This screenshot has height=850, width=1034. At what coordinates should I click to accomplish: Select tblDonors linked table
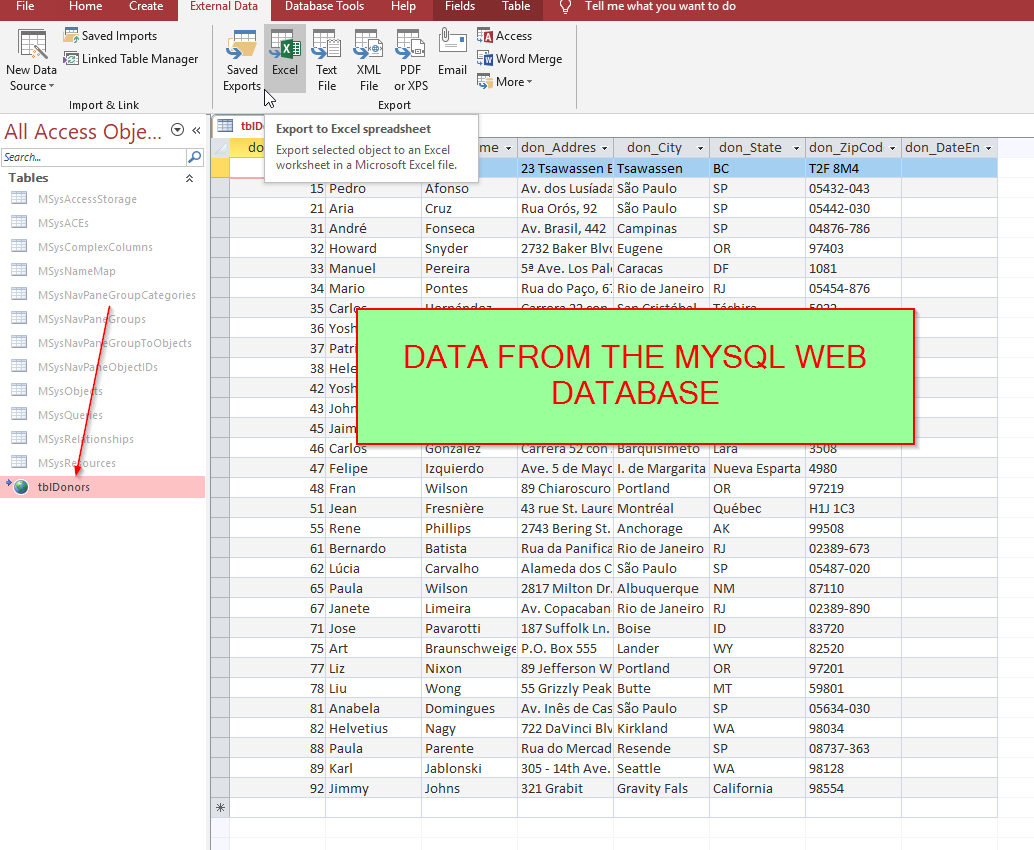(103, 487)
